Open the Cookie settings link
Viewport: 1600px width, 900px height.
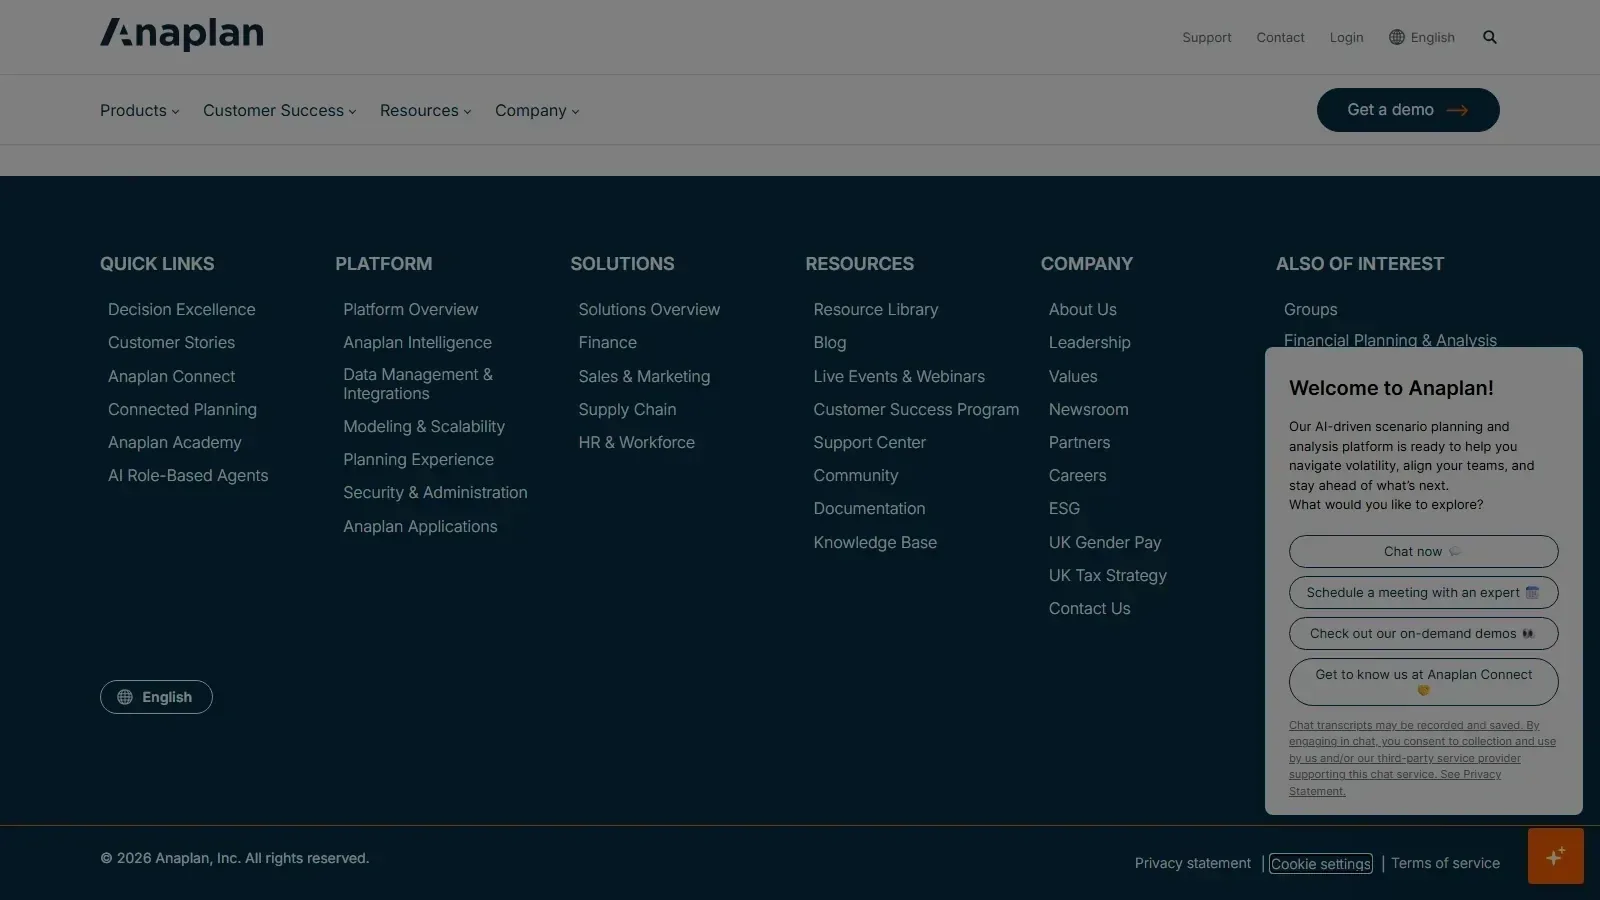1321,864
